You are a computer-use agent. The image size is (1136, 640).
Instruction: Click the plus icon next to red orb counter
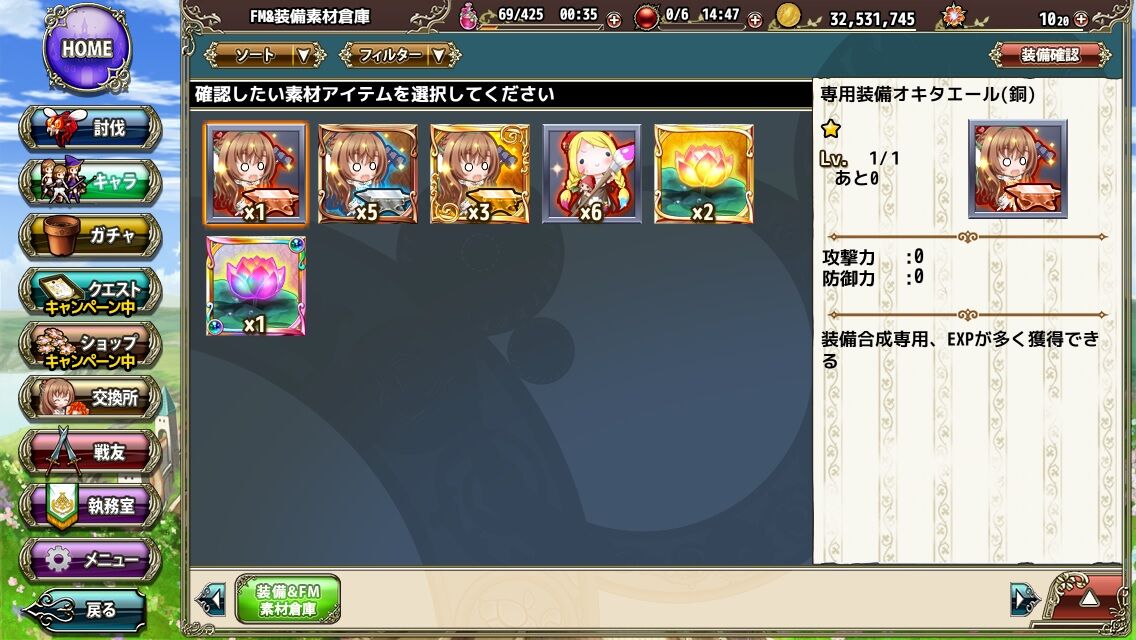coord(755,20)
